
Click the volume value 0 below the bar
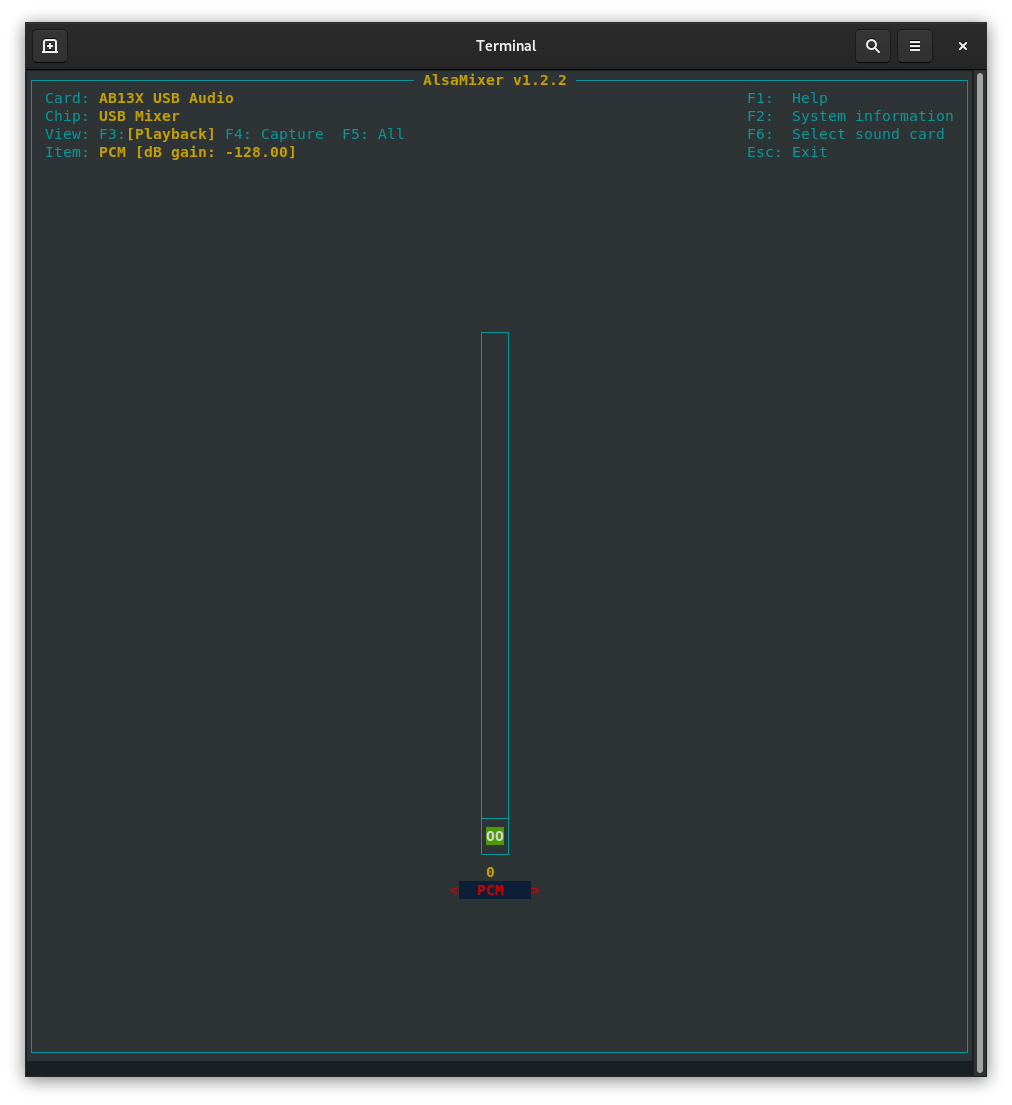[x=490, y=871]
